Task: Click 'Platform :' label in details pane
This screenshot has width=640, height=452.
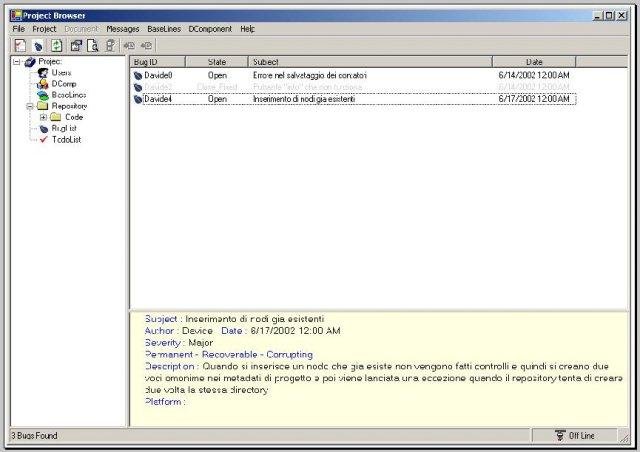Action: click(165, 402)
